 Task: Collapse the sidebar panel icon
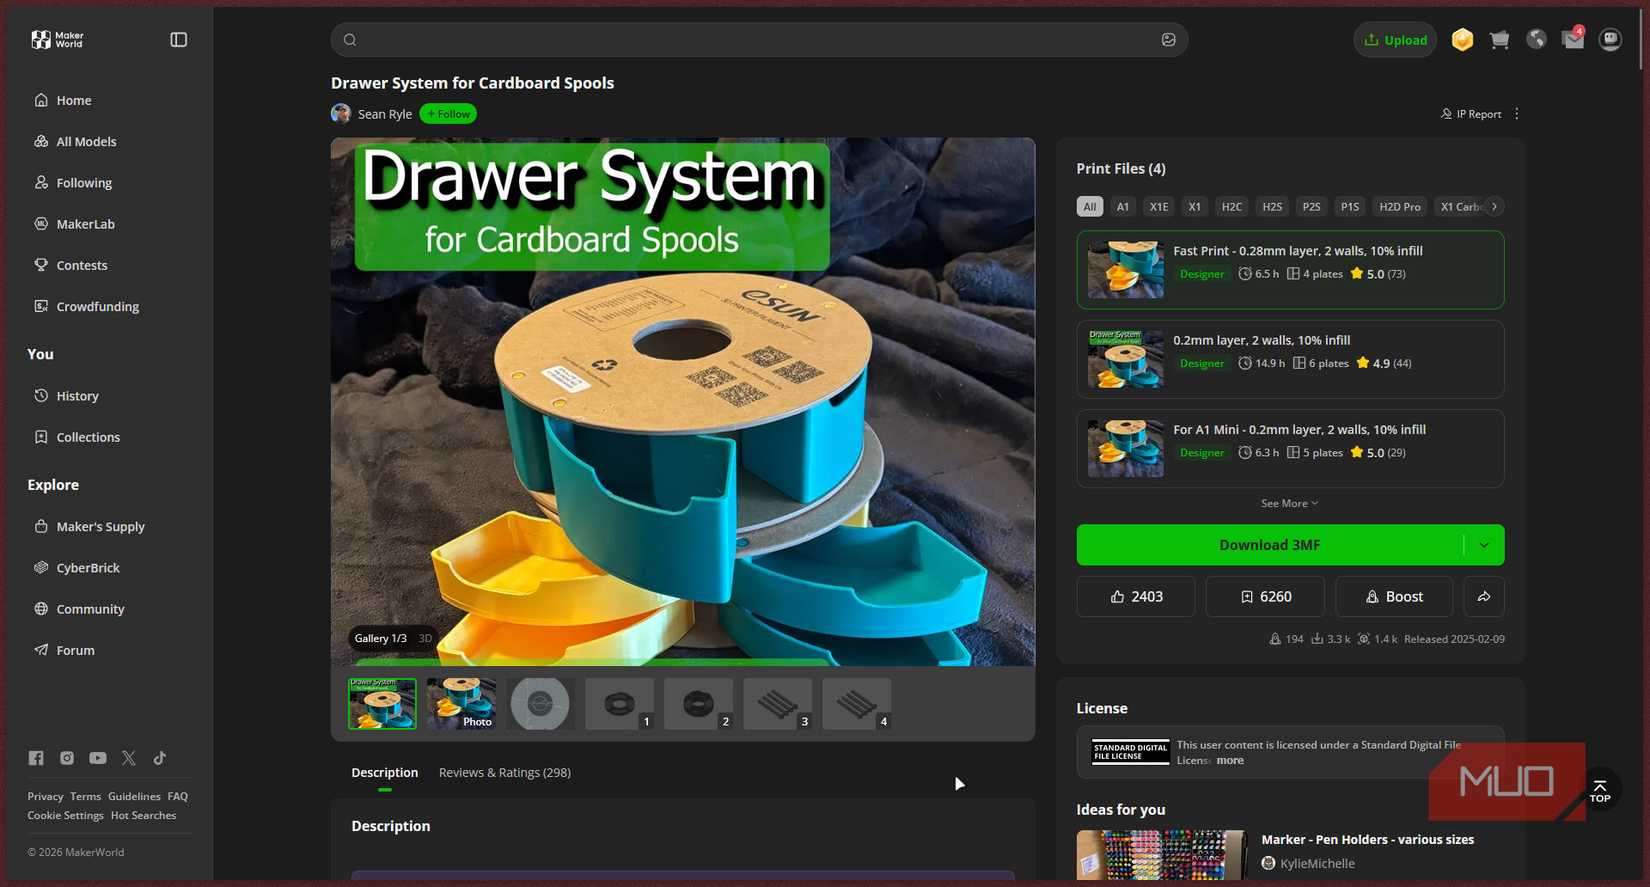[179, 40]
